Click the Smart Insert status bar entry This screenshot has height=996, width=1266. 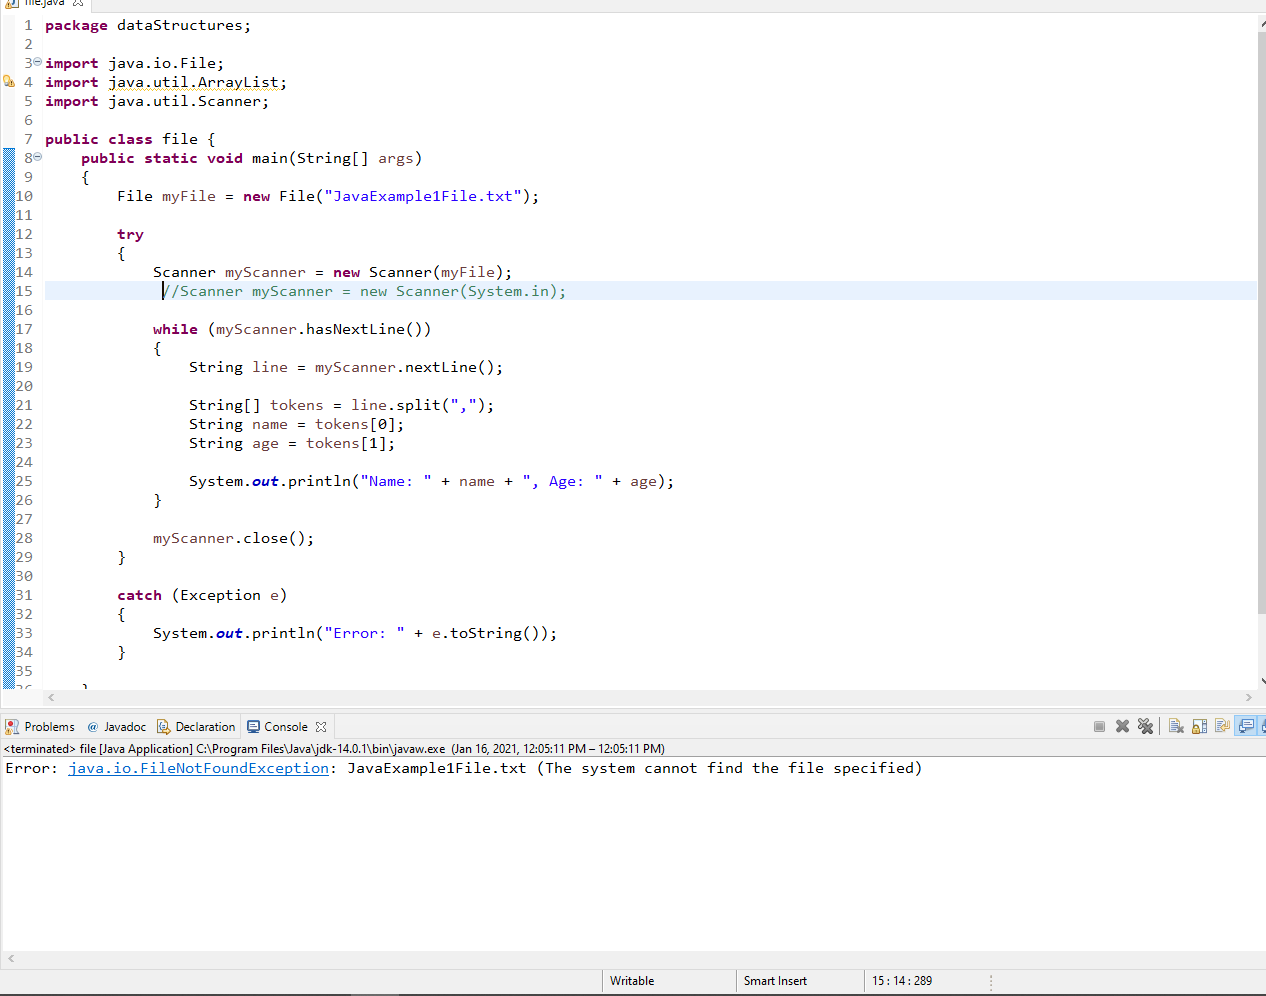(775, 981)
